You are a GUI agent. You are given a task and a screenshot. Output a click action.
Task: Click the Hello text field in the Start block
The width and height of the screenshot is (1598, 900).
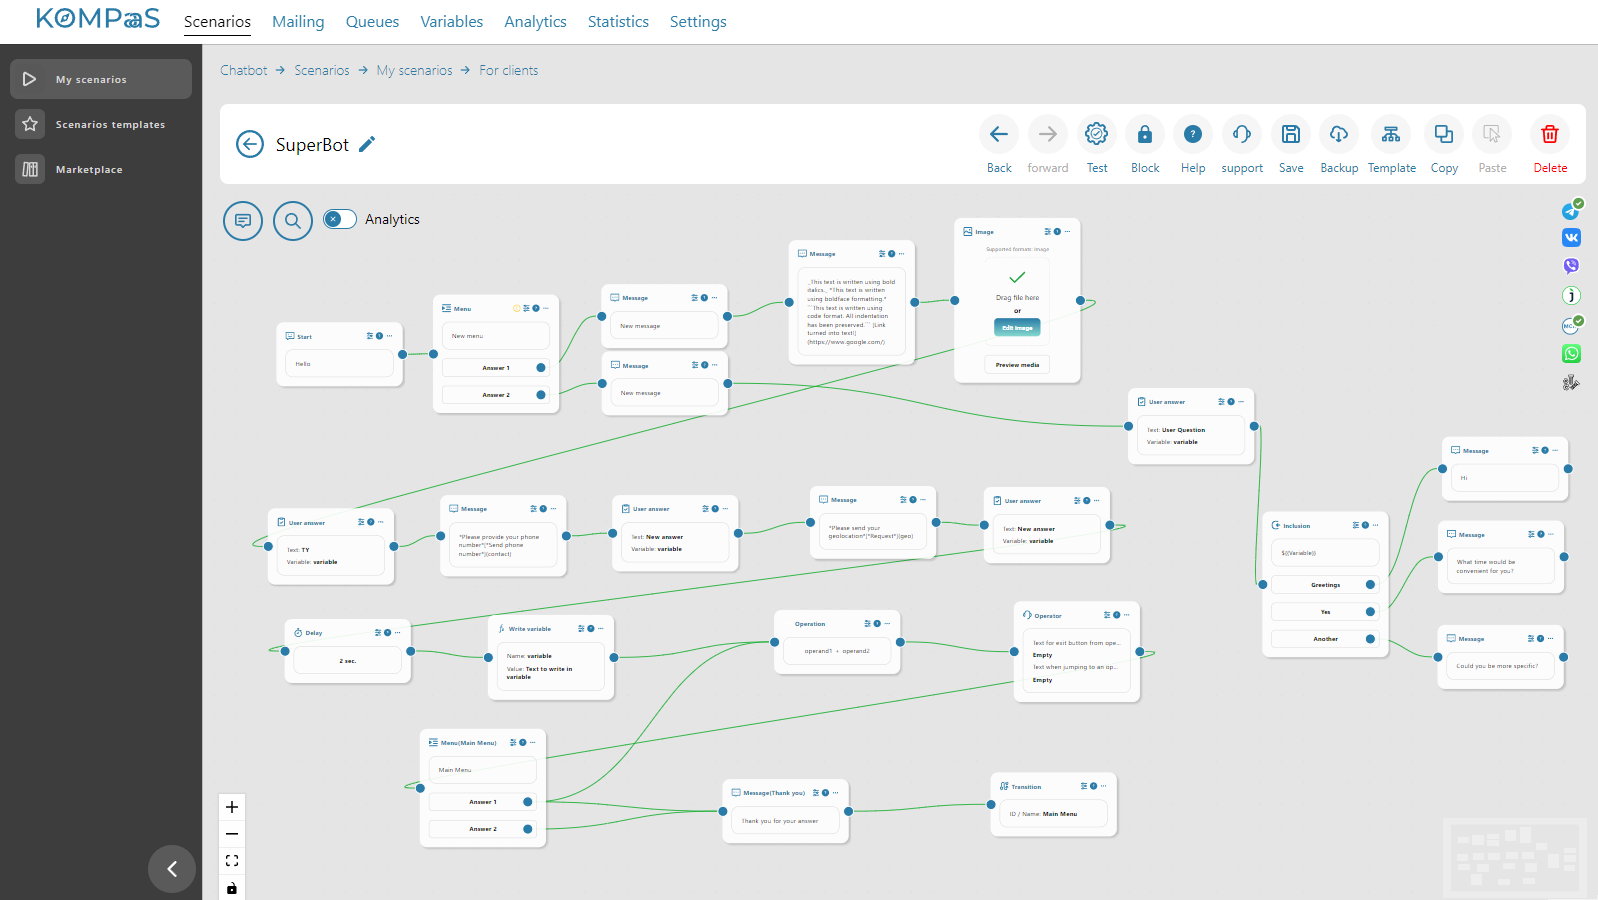coord(339,364)
